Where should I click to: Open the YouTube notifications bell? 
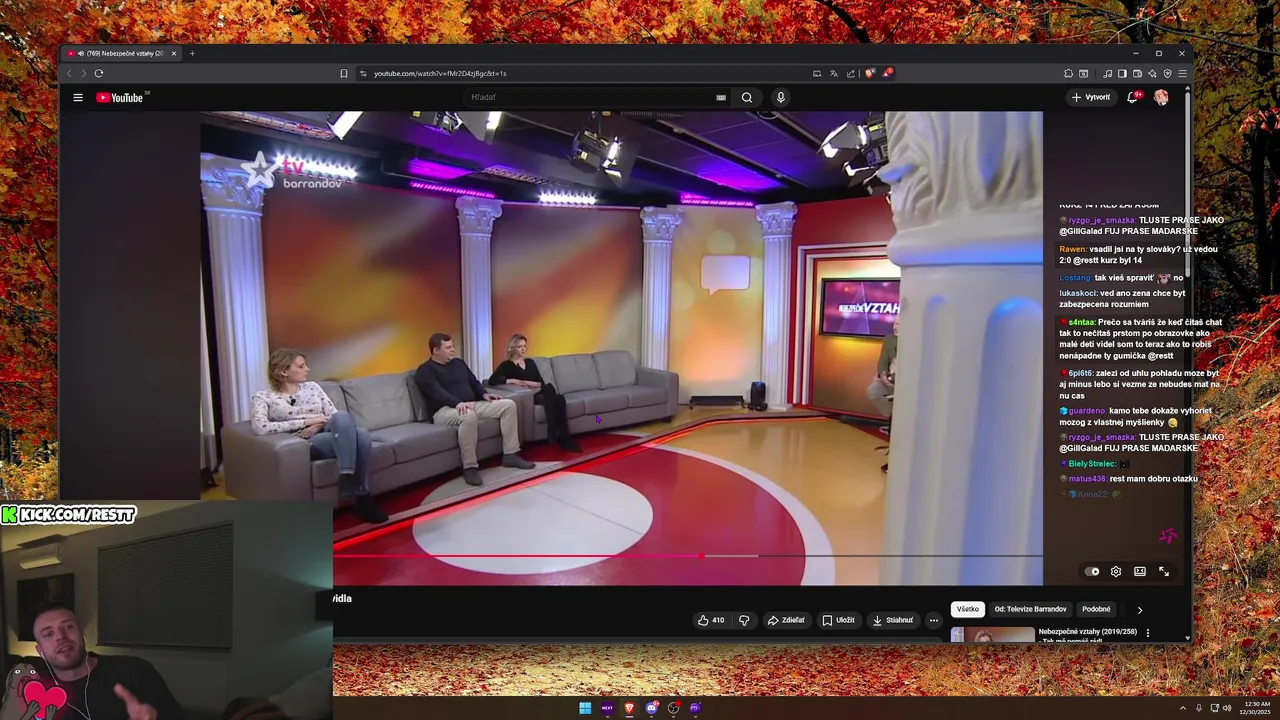point(1132,97)
